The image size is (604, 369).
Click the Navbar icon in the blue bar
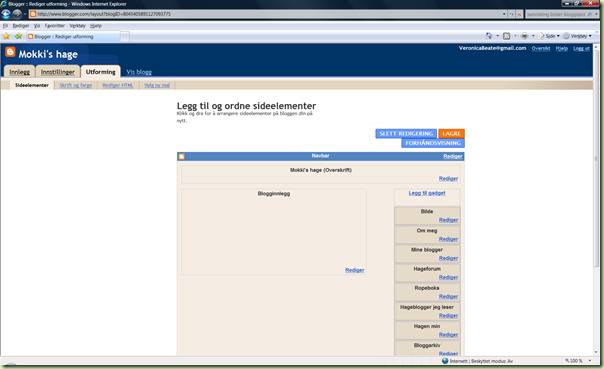pyautogui.click(x=182, y=156)
